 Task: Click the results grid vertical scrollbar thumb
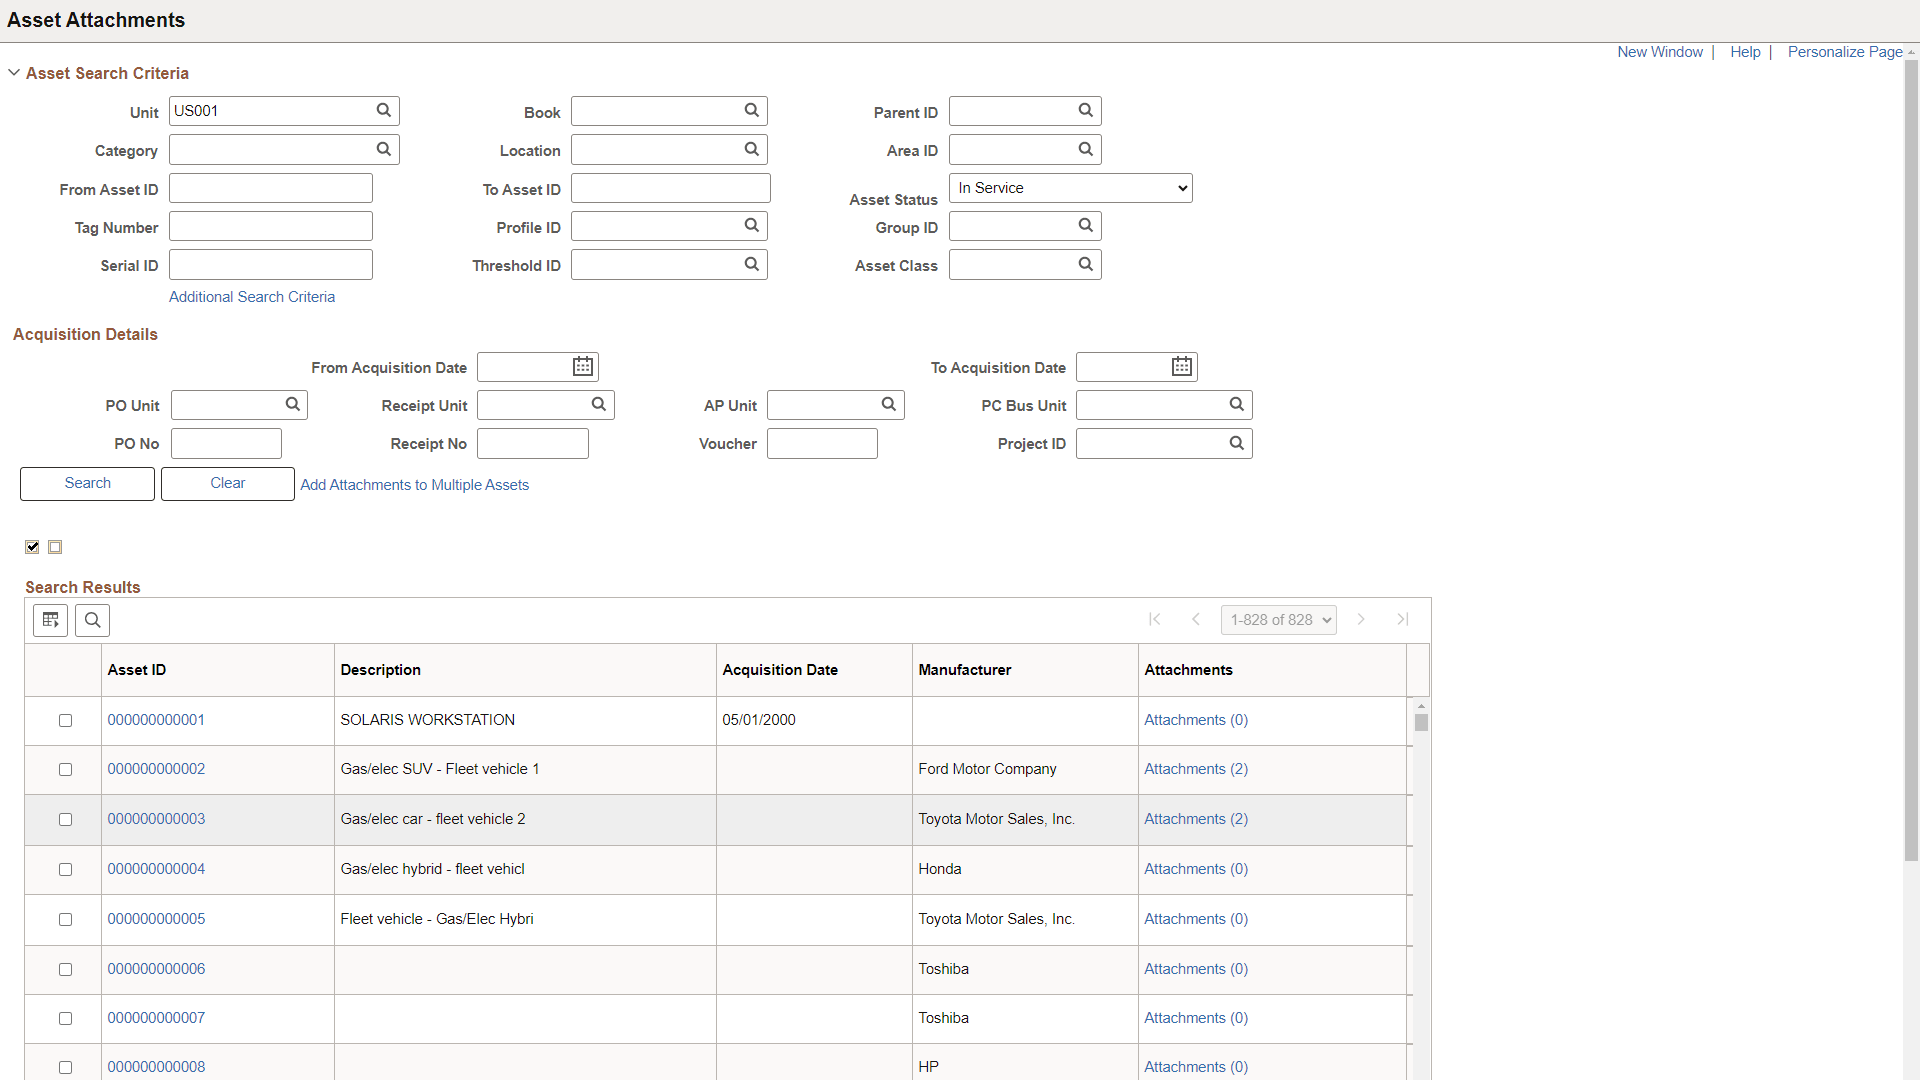[1421, 723]
